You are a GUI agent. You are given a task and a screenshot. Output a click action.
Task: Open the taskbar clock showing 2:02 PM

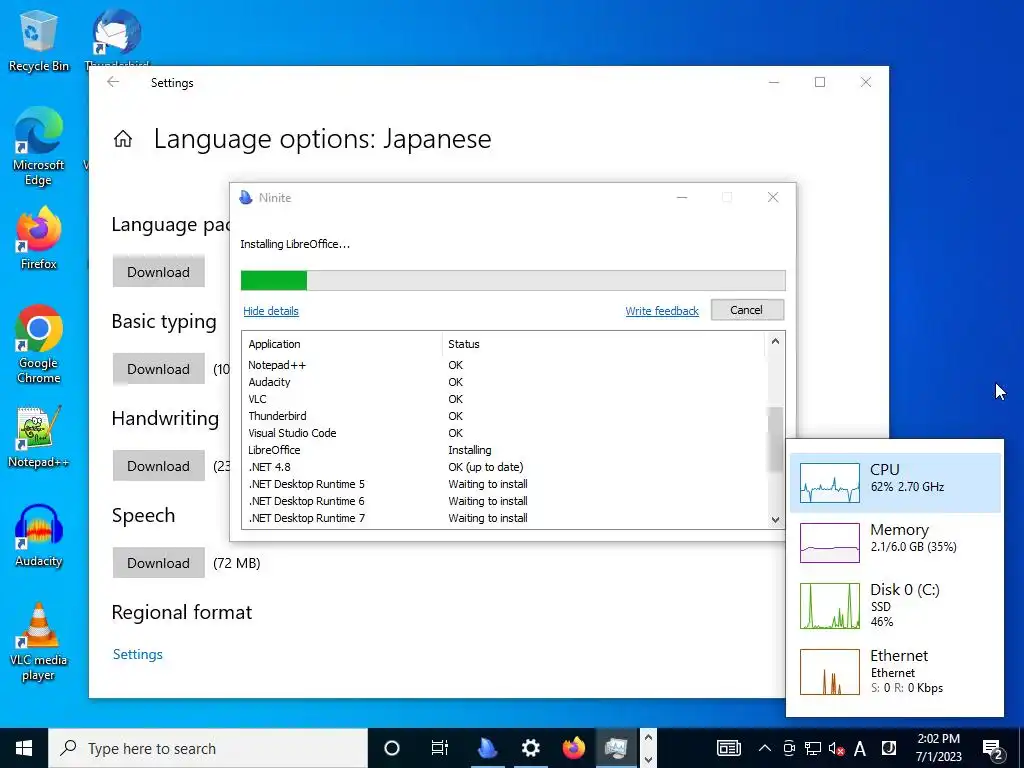coord(938,748)
